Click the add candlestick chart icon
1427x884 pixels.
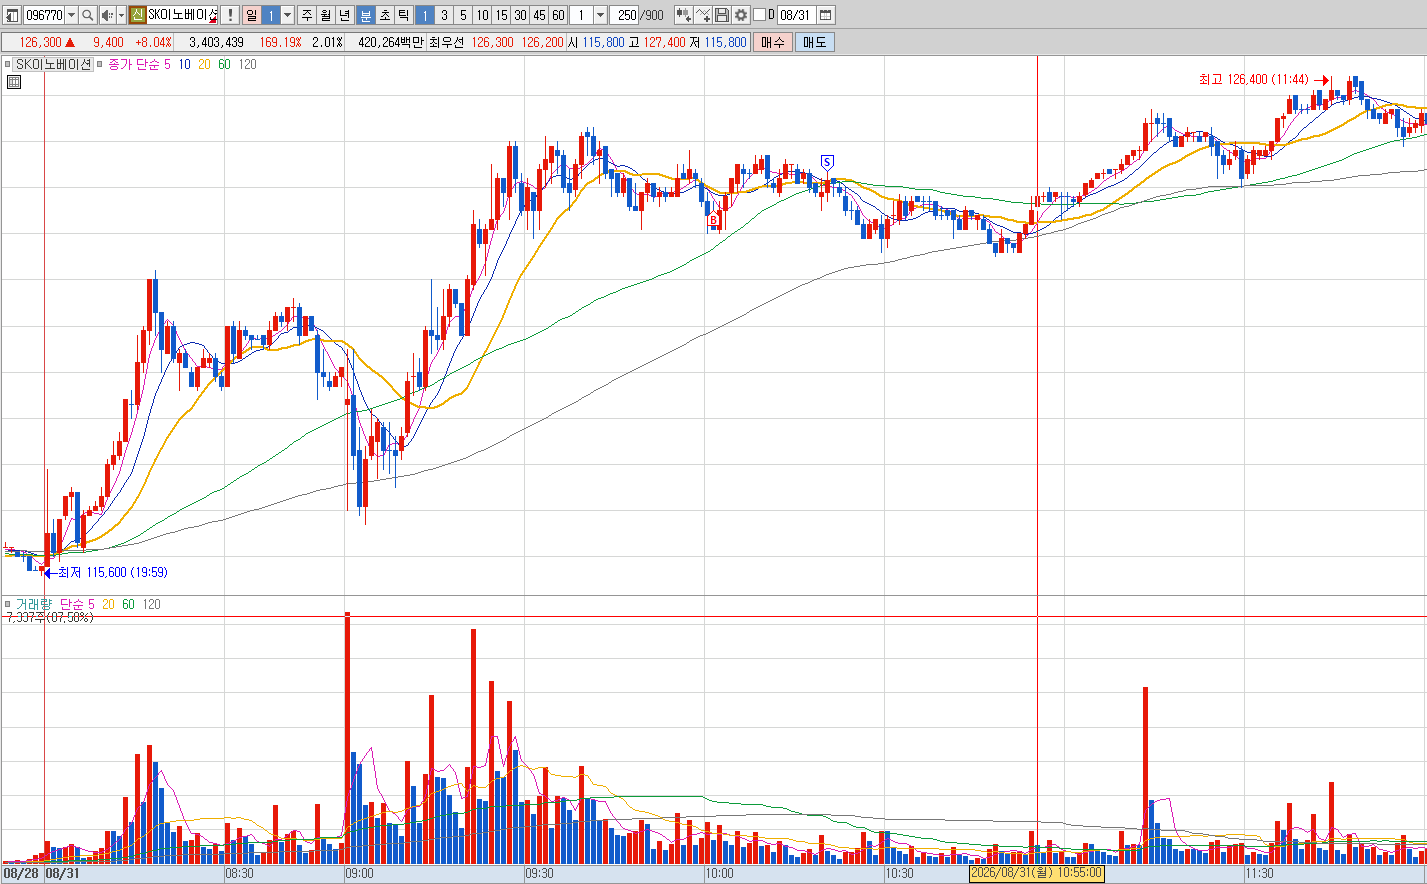[684, 15]
